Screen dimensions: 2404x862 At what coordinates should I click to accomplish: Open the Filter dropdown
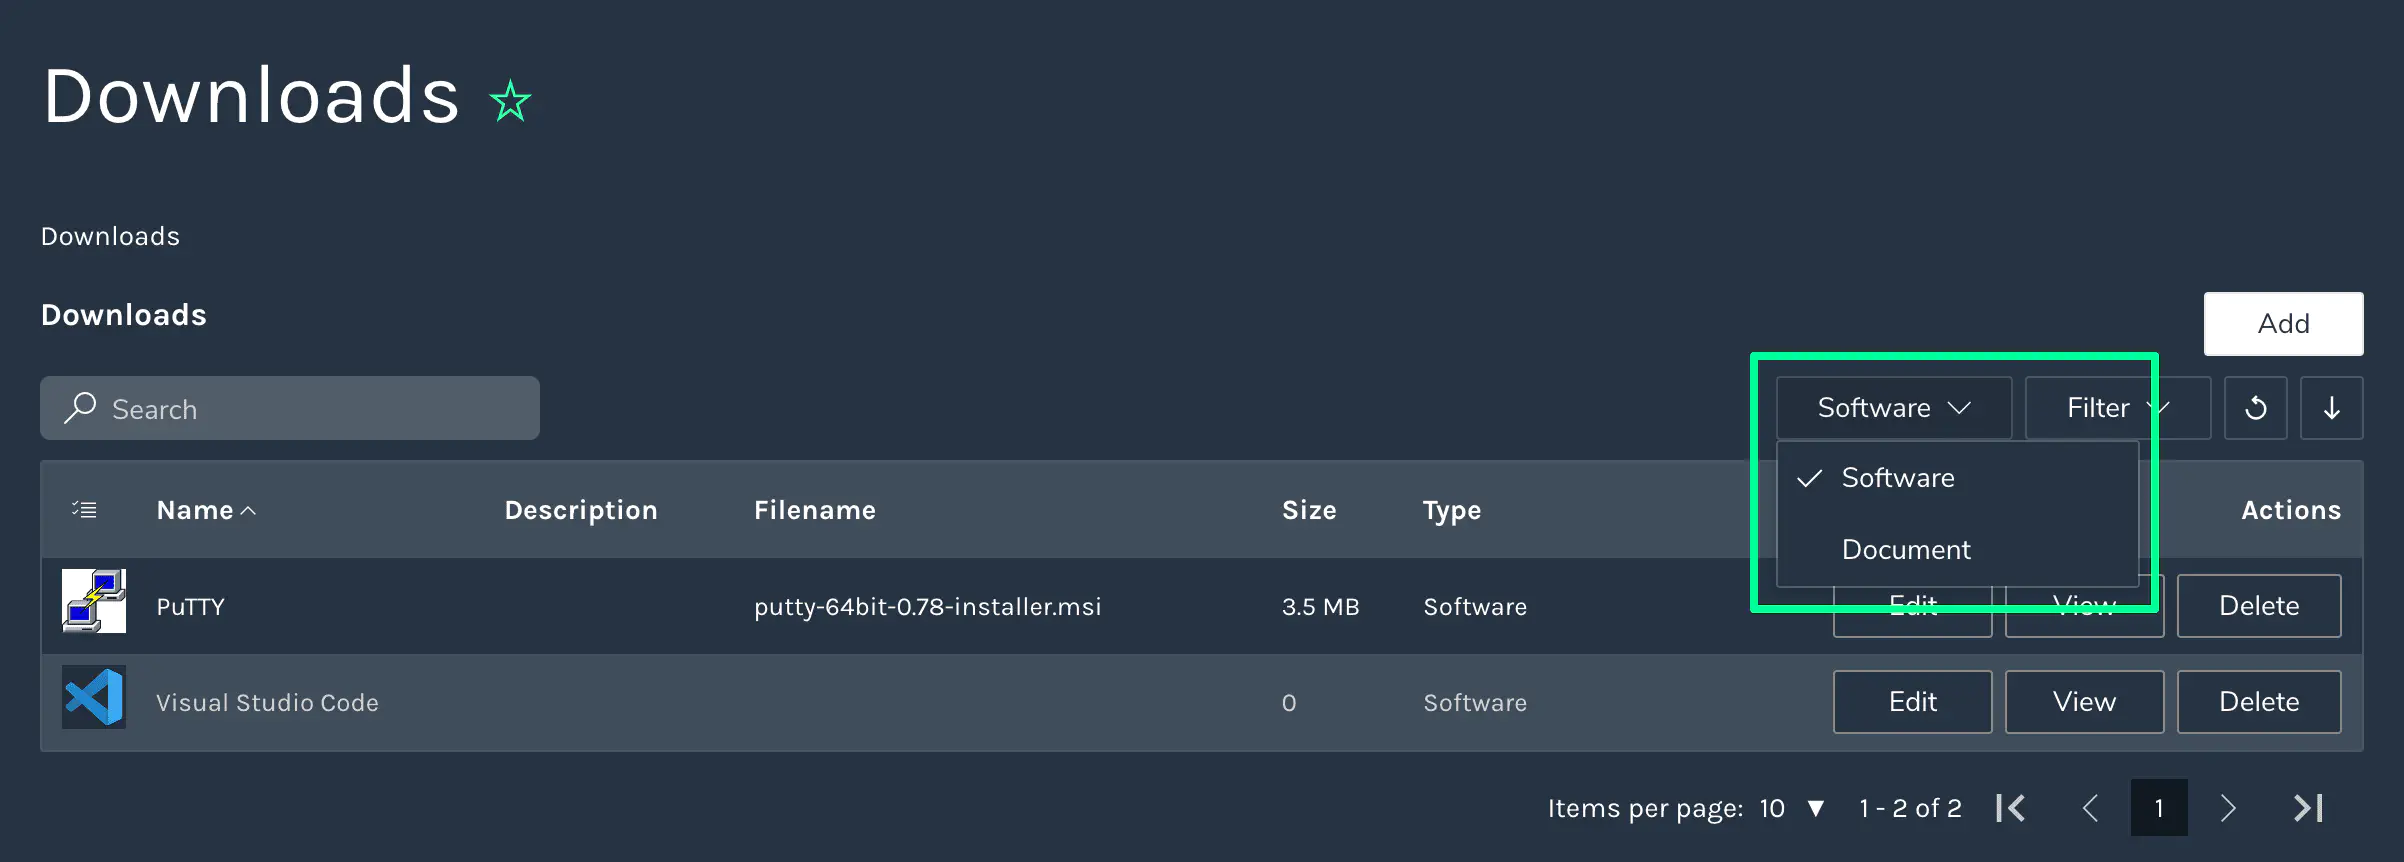coord(2116,408)
